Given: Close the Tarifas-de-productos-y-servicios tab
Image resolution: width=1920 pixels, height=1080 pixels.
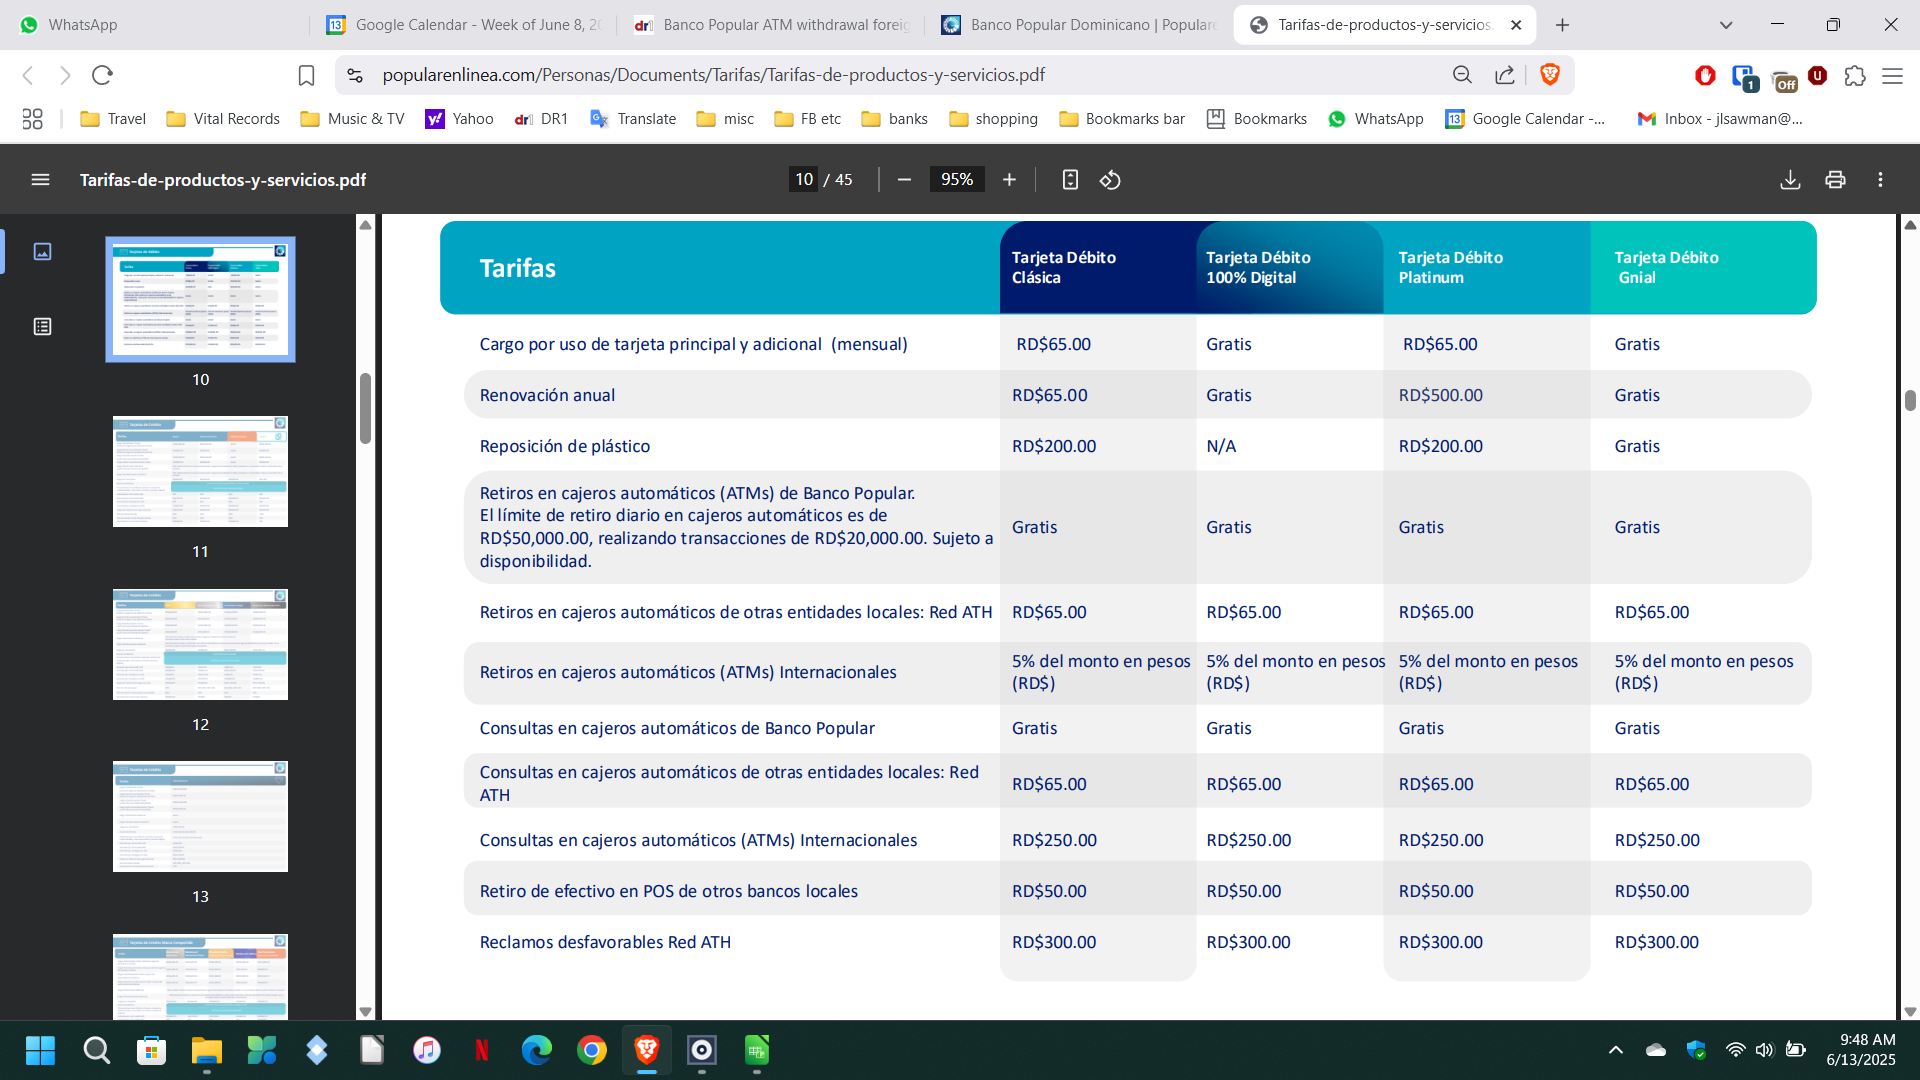Looking at the screenshot, I should pyautogui.click(x=1516, y=25).
